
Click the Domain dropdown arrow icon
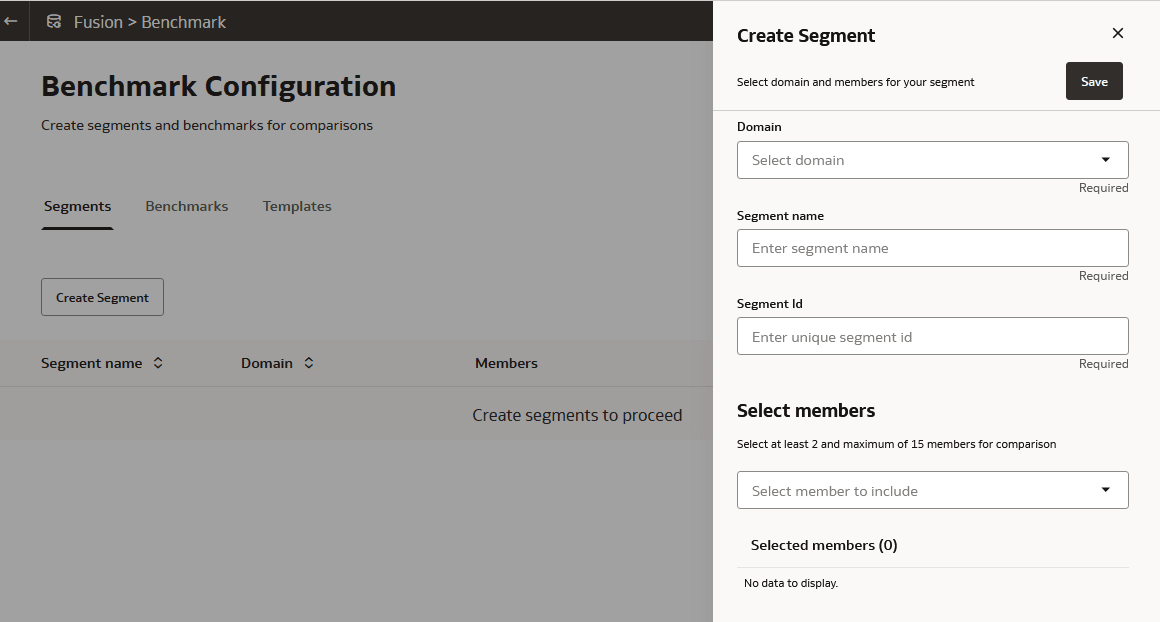tap(1105, 159)
